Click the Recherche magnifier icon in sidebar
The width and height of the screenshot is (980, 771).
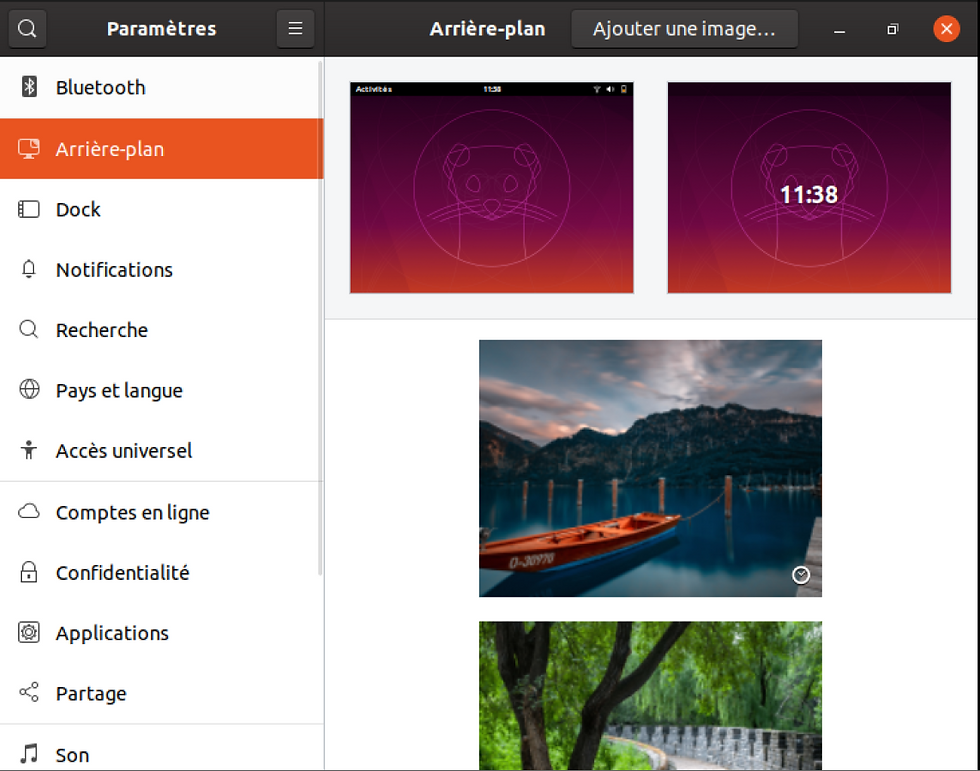pyautogui.click(x=29, y=329)
